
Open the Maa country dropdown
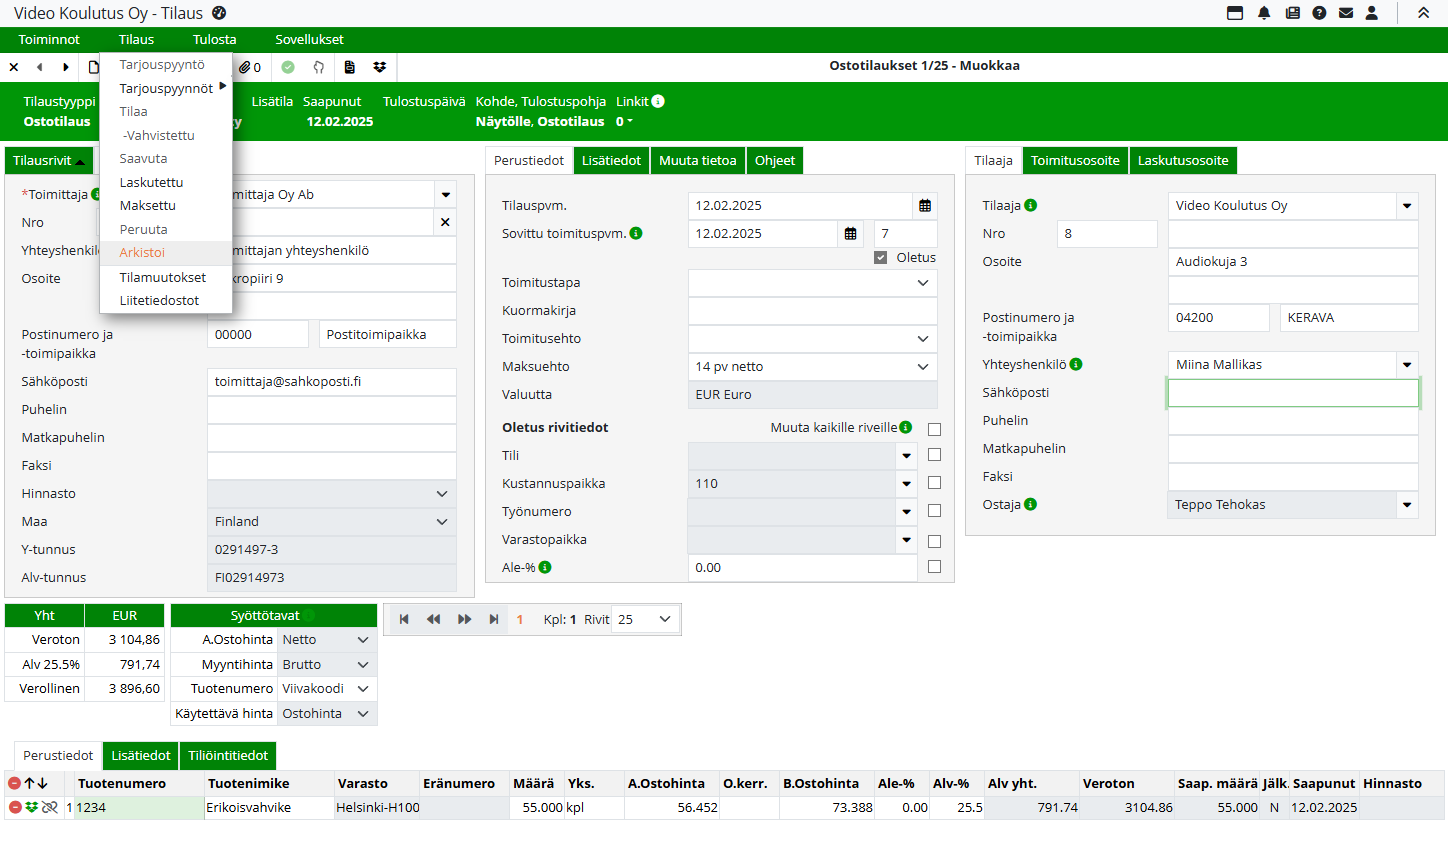(x=441, y=522)
